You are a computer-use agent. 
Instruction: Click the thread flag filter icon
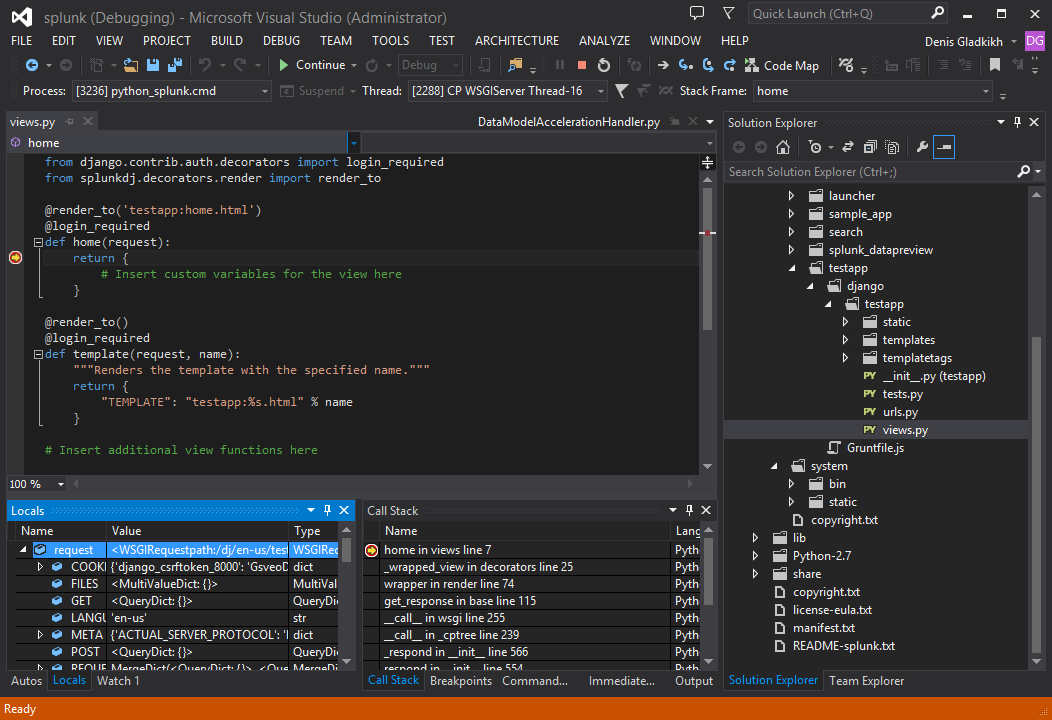(x=622, y=91)
